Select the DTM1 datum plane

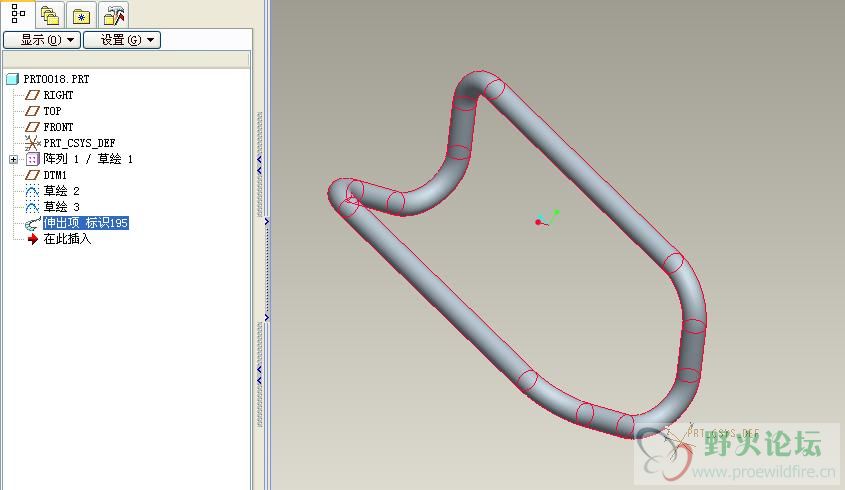click(55, 175)
